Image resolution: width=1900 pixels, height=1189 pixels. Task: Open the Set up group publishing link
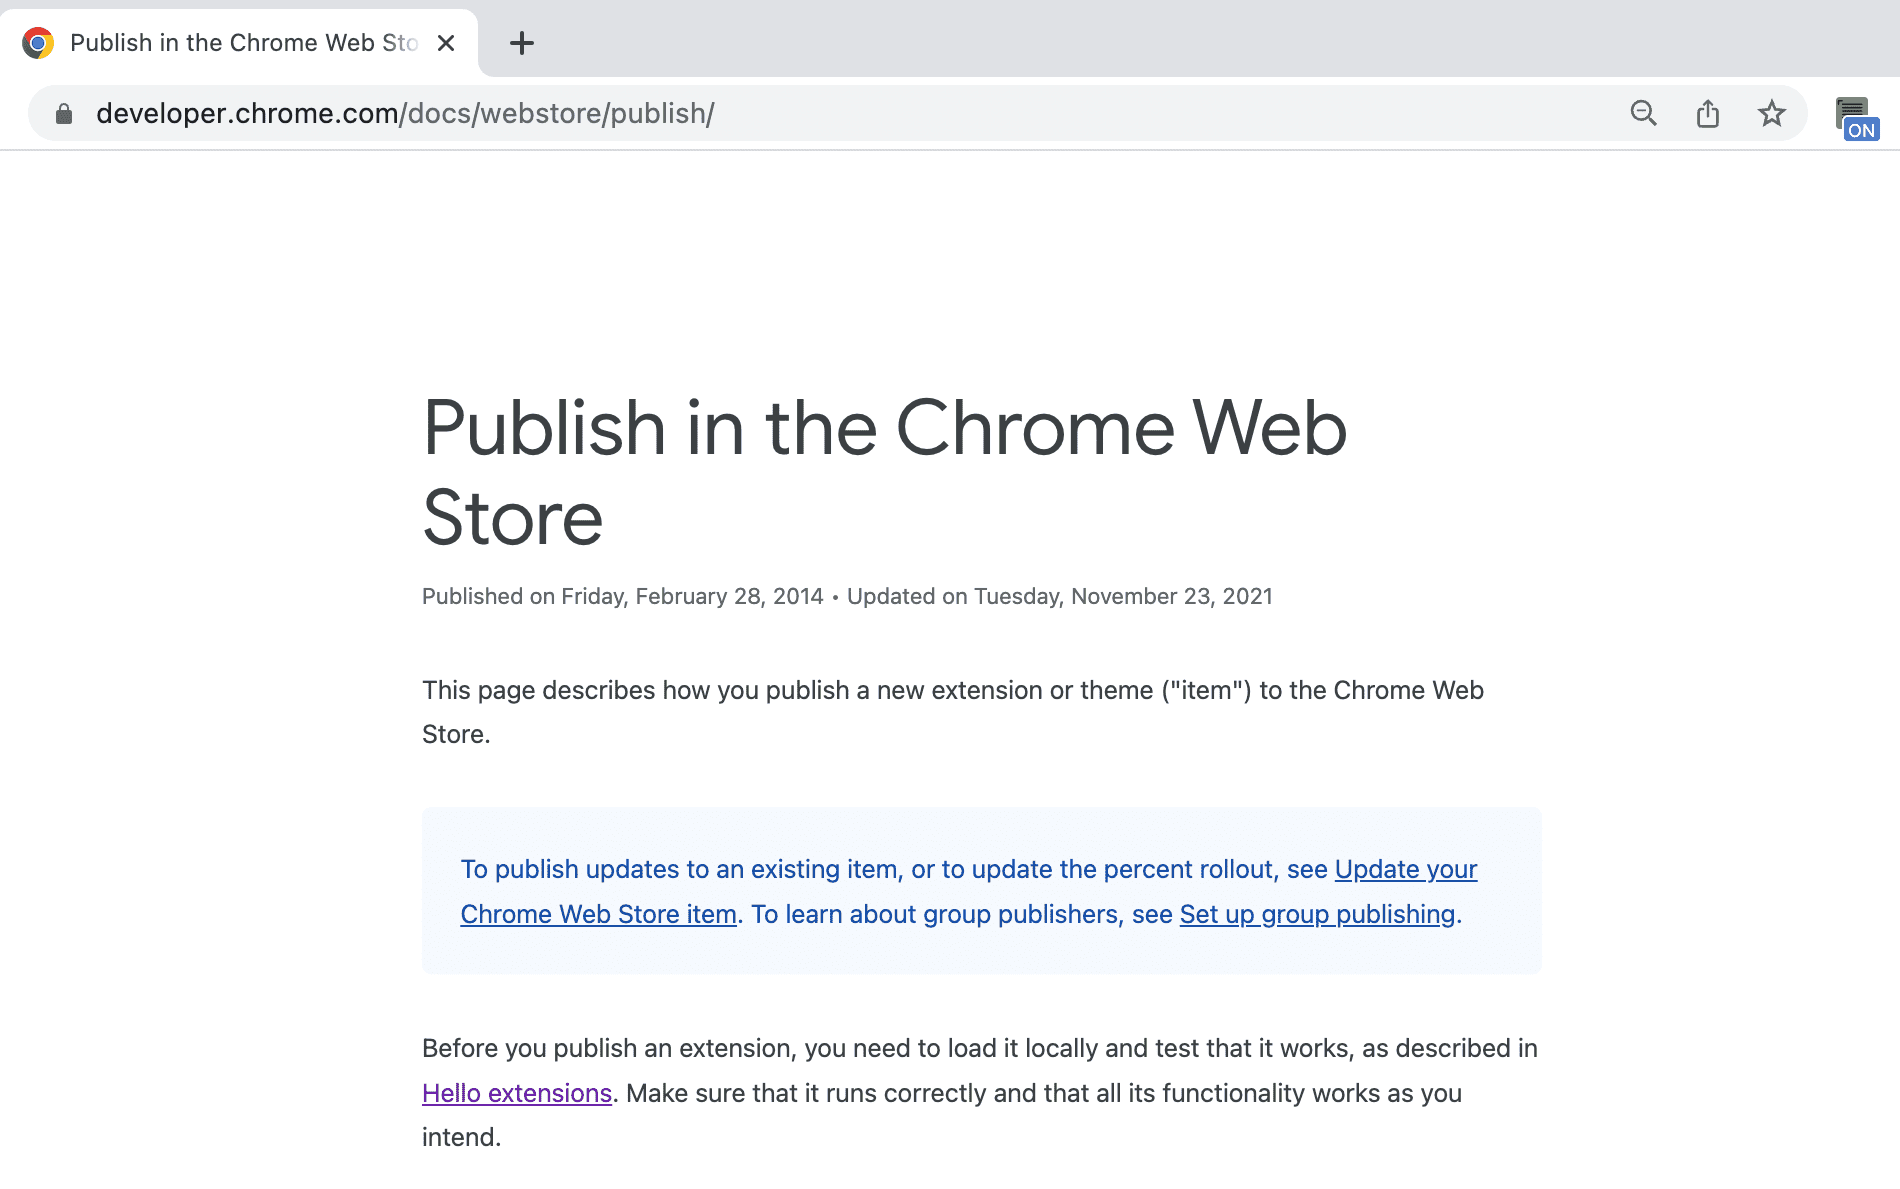click(1317, 914)
